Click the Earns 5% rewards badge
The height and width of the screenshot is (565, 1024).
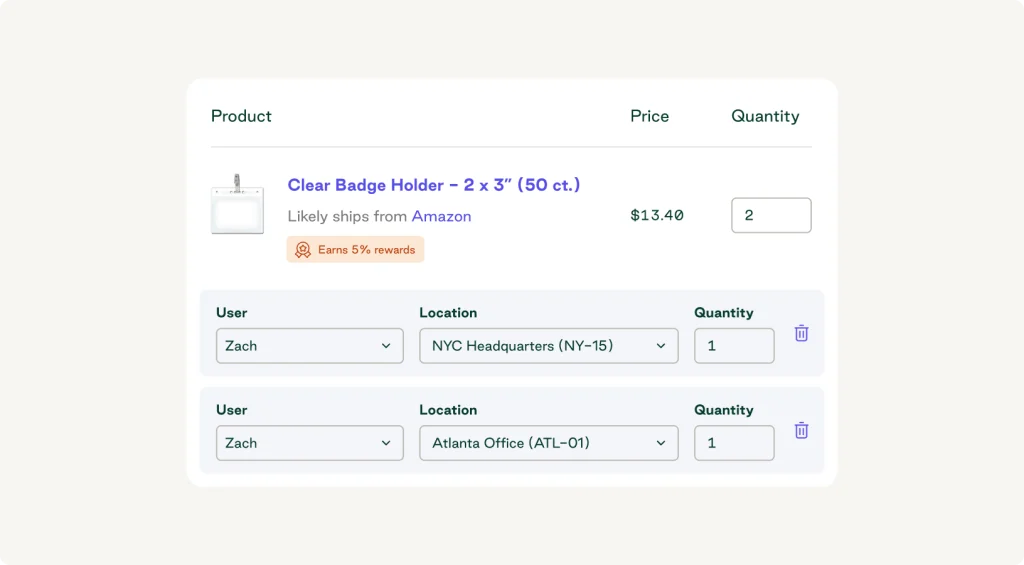click(x=355, y=250)
